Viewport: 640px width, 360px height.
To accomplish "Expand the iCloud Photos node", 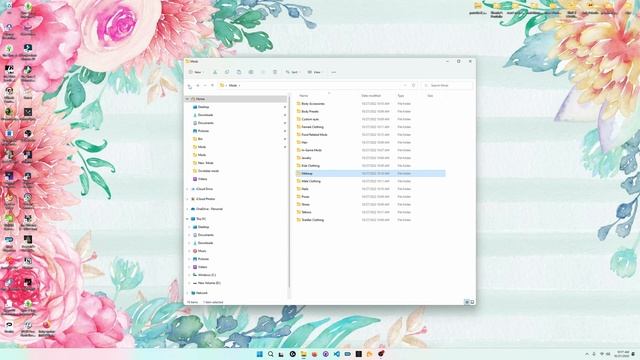I will pyautogui.click(x=188, y=199).
